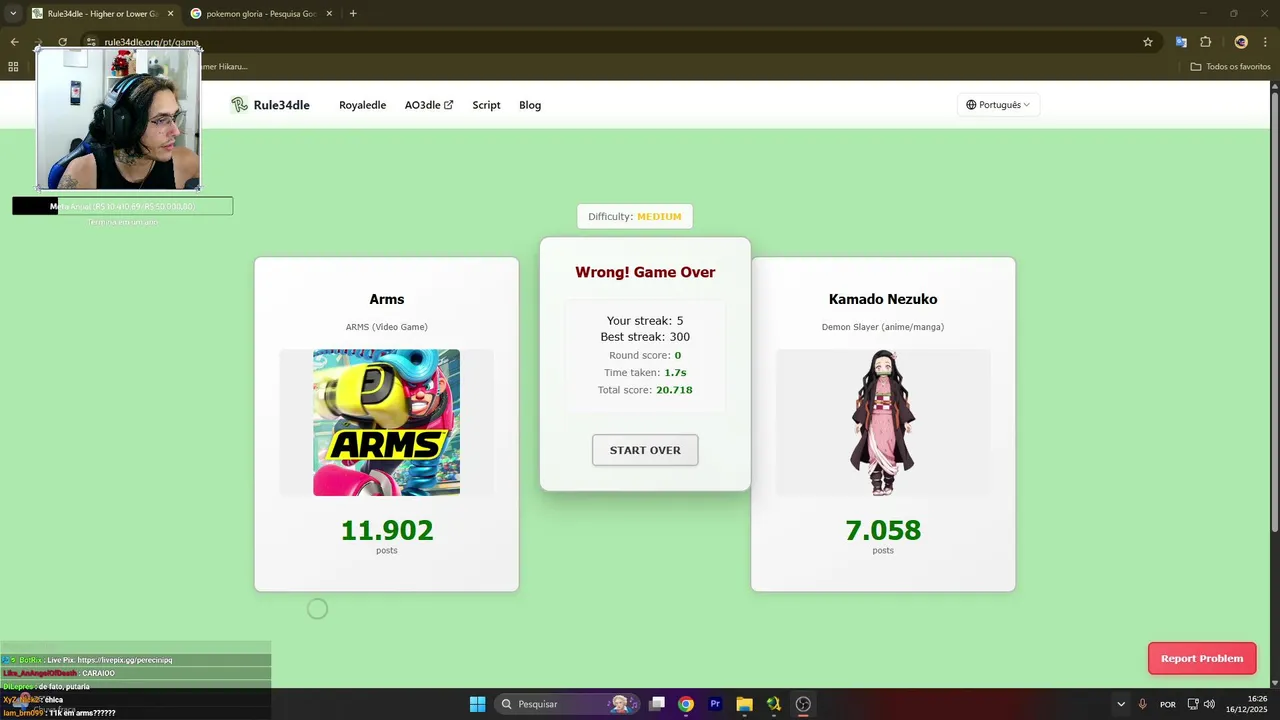Click the donation goal progress bar
This screenshot has width=1280, height=720.
122,206
